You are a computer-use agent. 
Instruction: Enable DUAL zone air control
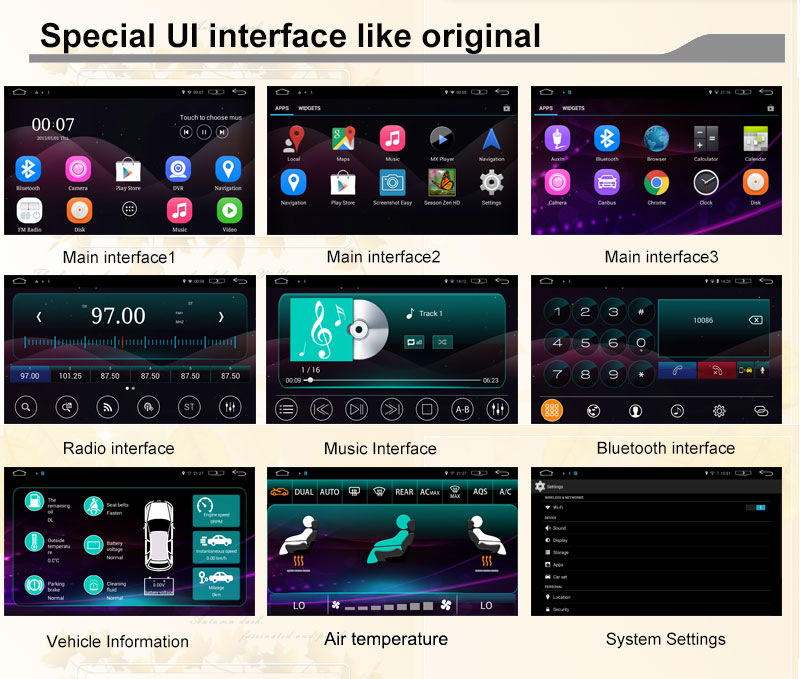[304, 492]
